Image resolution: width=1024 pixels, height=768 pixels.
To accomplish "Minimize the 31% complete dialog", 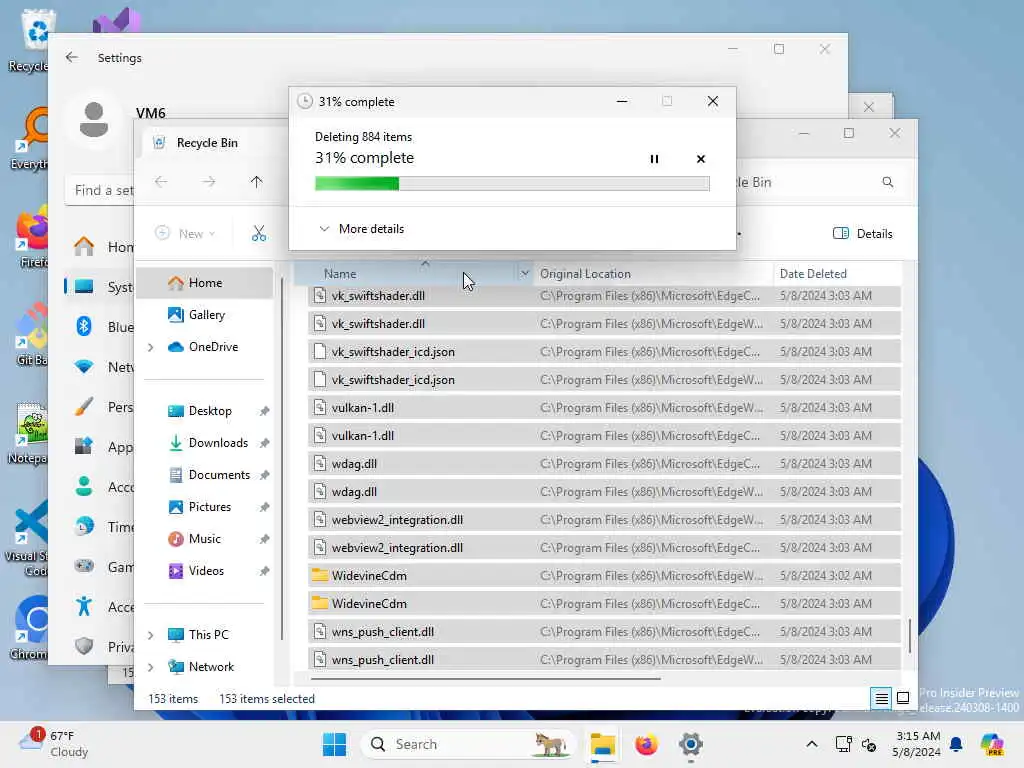I will coord(622,101).
